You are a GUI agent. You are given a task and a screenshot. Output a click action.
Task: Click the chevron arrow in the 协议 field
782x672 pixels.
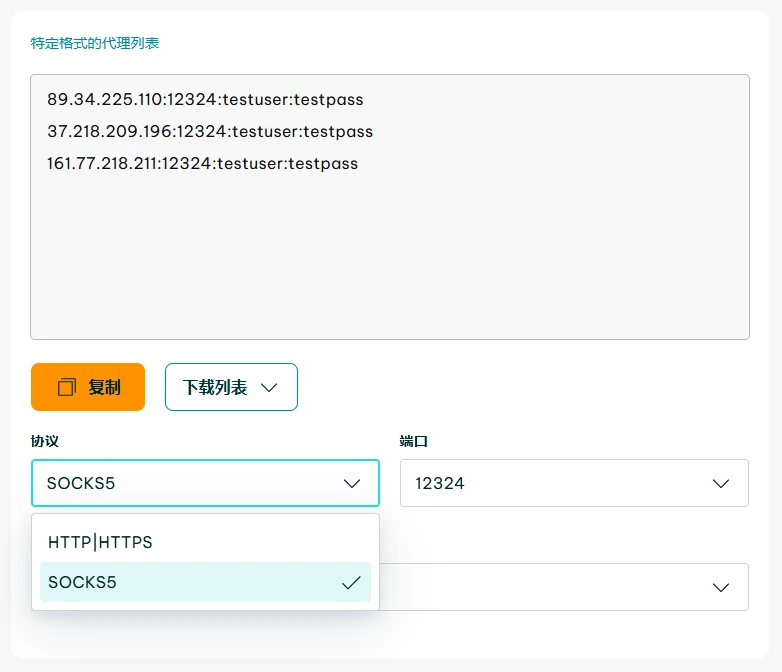pyautogui.click(x=352, y=483)
